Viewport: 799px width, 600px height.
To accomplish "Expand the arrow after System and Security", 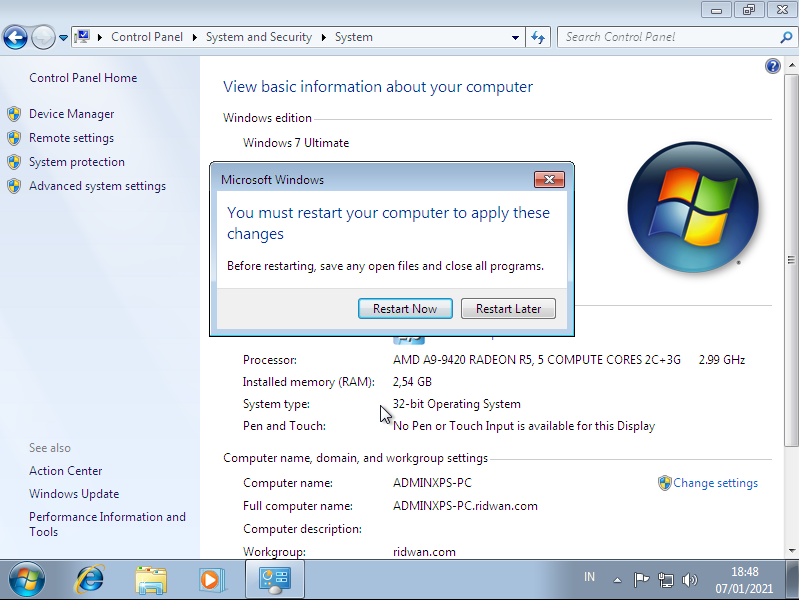I will pos(324,37).
